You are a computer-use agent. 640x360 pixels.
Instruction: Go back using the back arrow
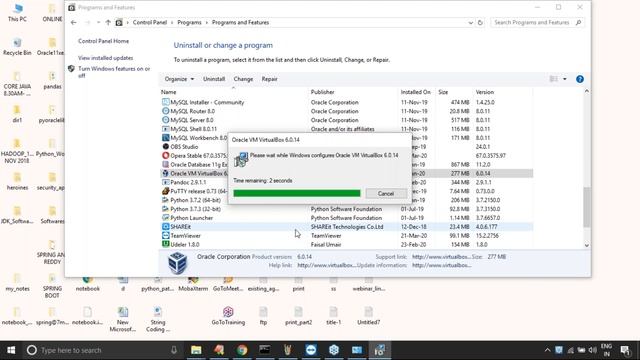tap(73, 22)
